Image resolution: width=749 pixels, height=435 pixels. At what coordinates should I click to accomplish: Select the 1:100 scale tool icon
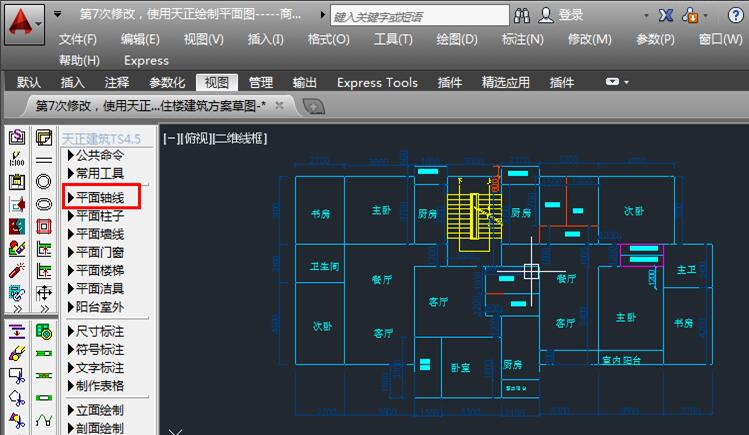click(17, 160)
